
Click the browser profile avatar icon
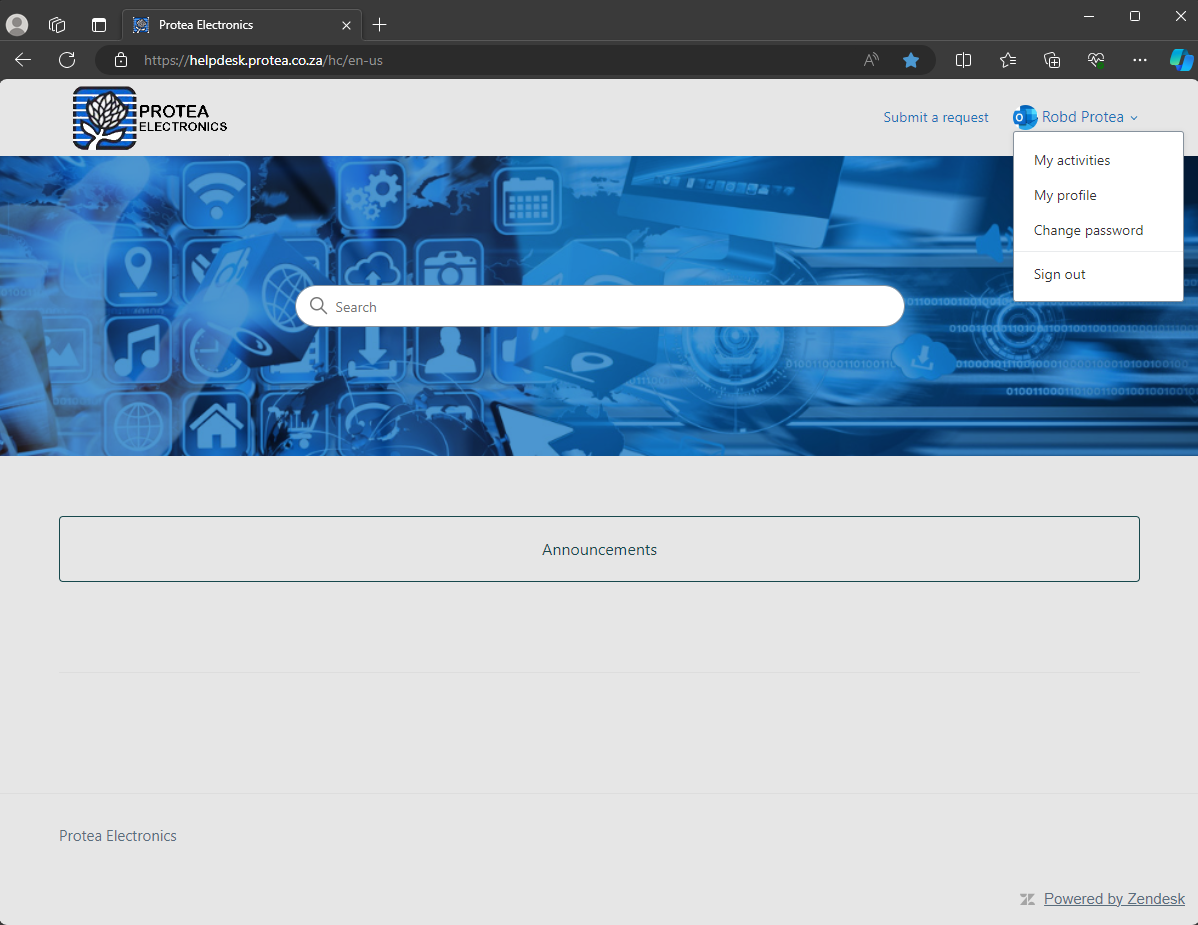17,24
